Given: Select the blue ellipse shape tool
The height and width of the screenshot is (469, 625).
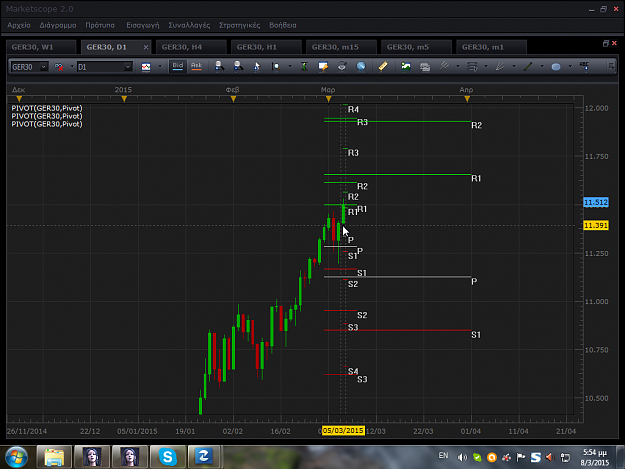Looking at the screenshot, I should [556, 67].
